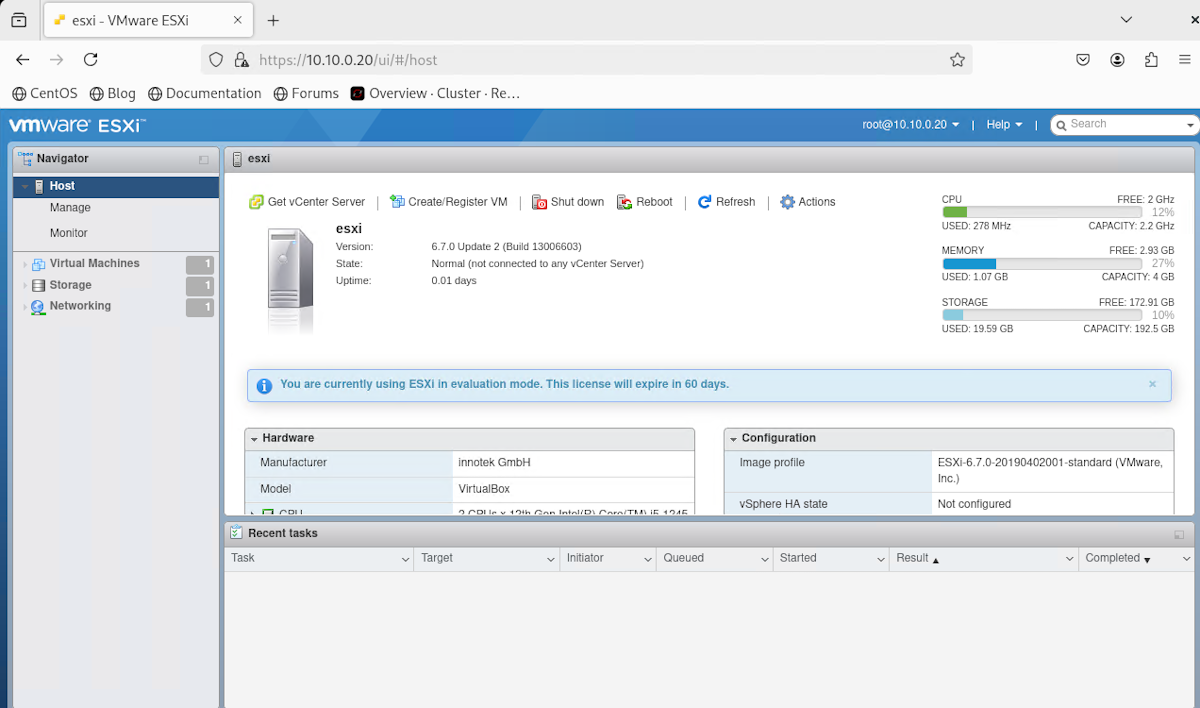The image size is (1200, 708).
Task: Click the Shut down icon
Action: coord(539,202)
